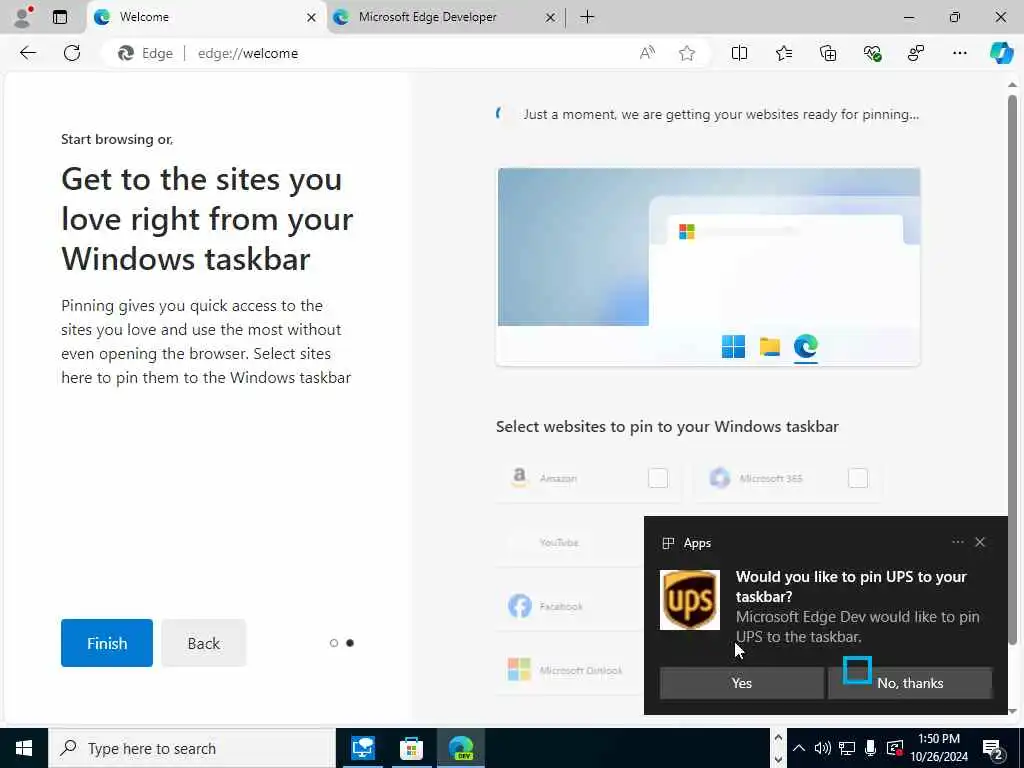1024x768 pixels.
Task: Select the second page indicator dot
Action: pyautogui.click(x=350, y=643)
